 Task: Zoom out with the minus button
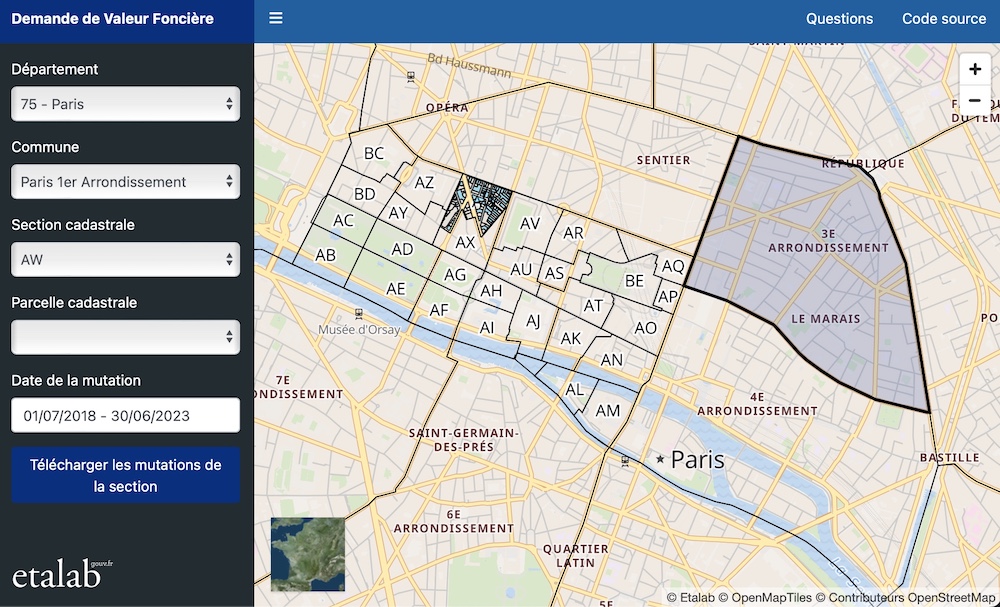(x=975, y=100)
